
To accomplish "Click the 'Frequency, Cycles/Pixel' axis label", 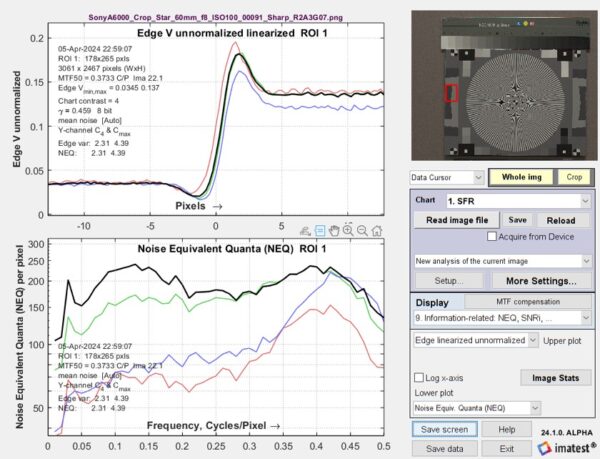I will [x=213, y=426].
